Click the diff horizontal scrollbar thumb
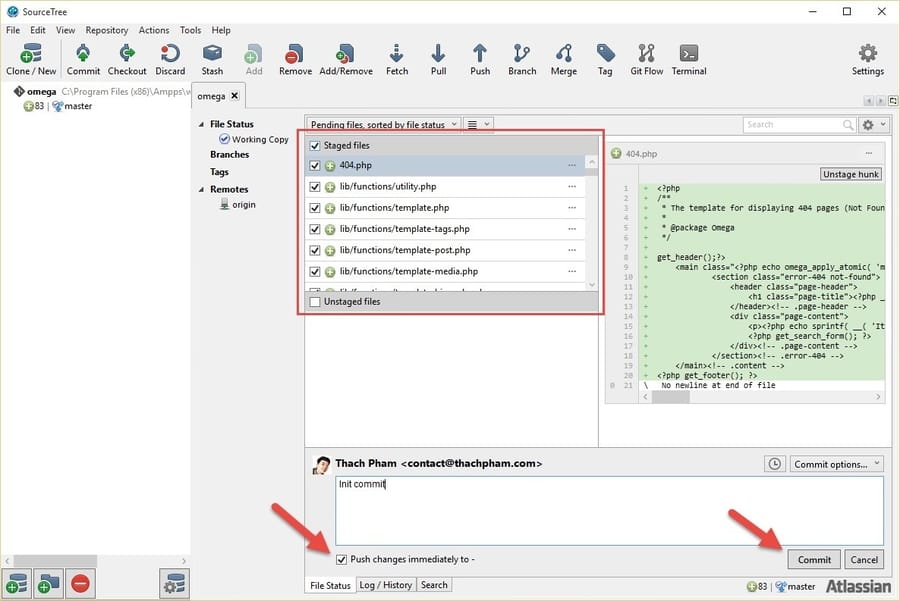 (x=670, y=397)
